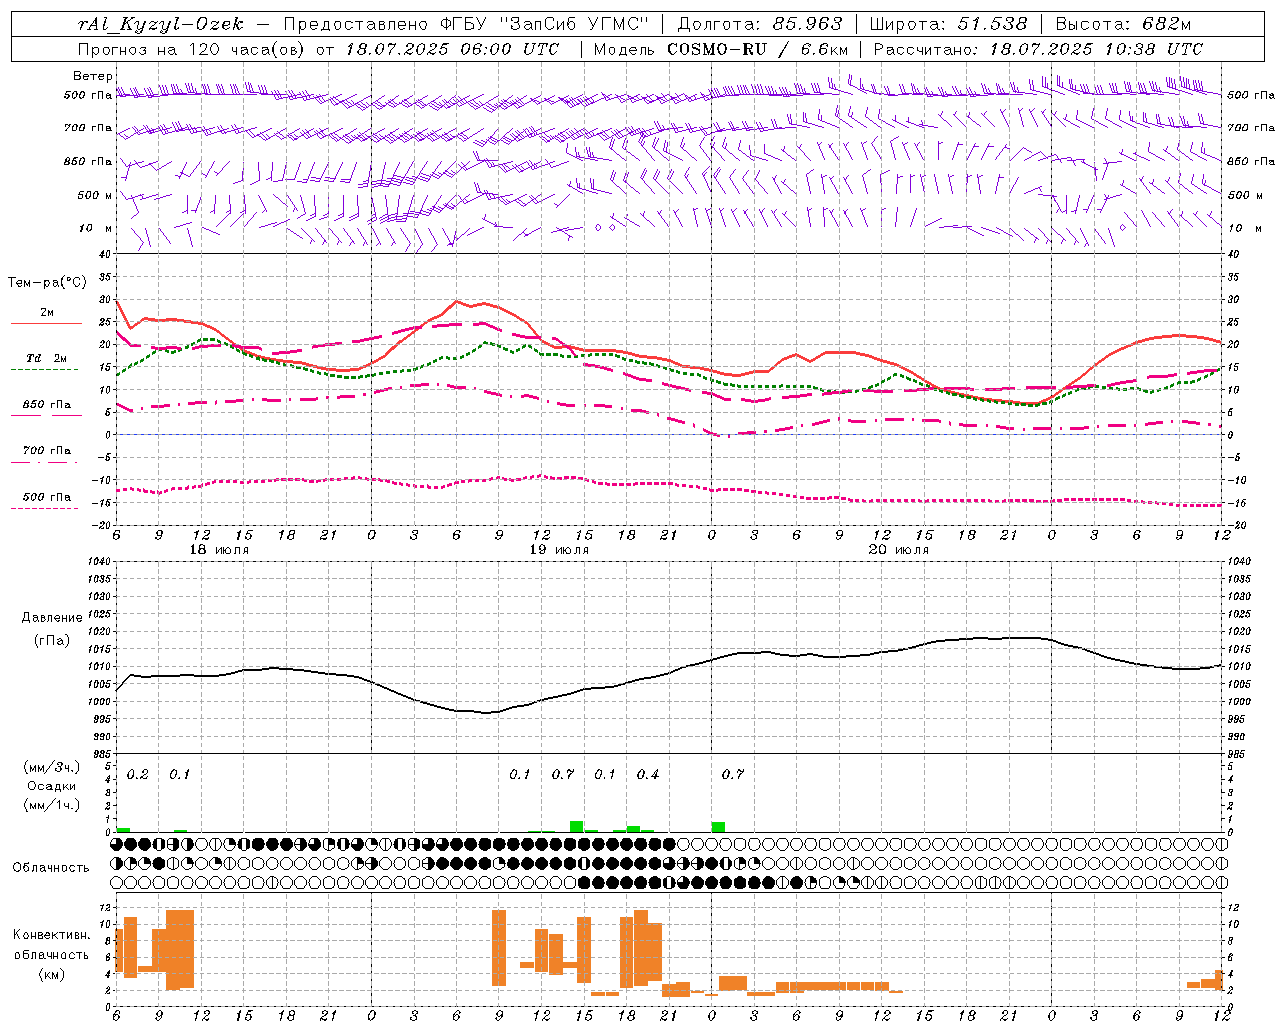
Task: Click the left 10 м wind level label
Action: (96, 228)
